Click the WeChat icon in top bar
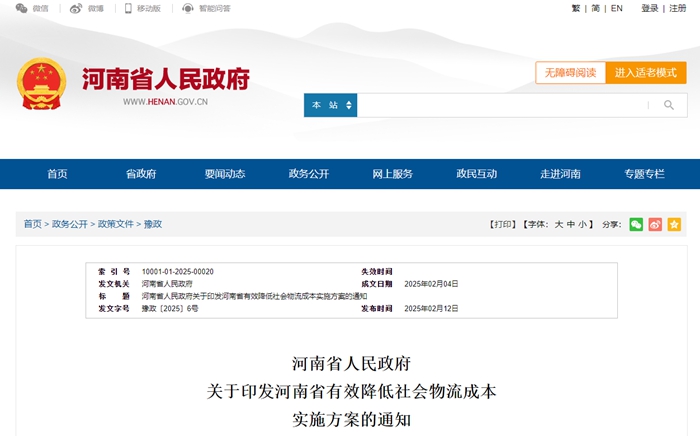 pyautogui.click(x=21, y=8)
